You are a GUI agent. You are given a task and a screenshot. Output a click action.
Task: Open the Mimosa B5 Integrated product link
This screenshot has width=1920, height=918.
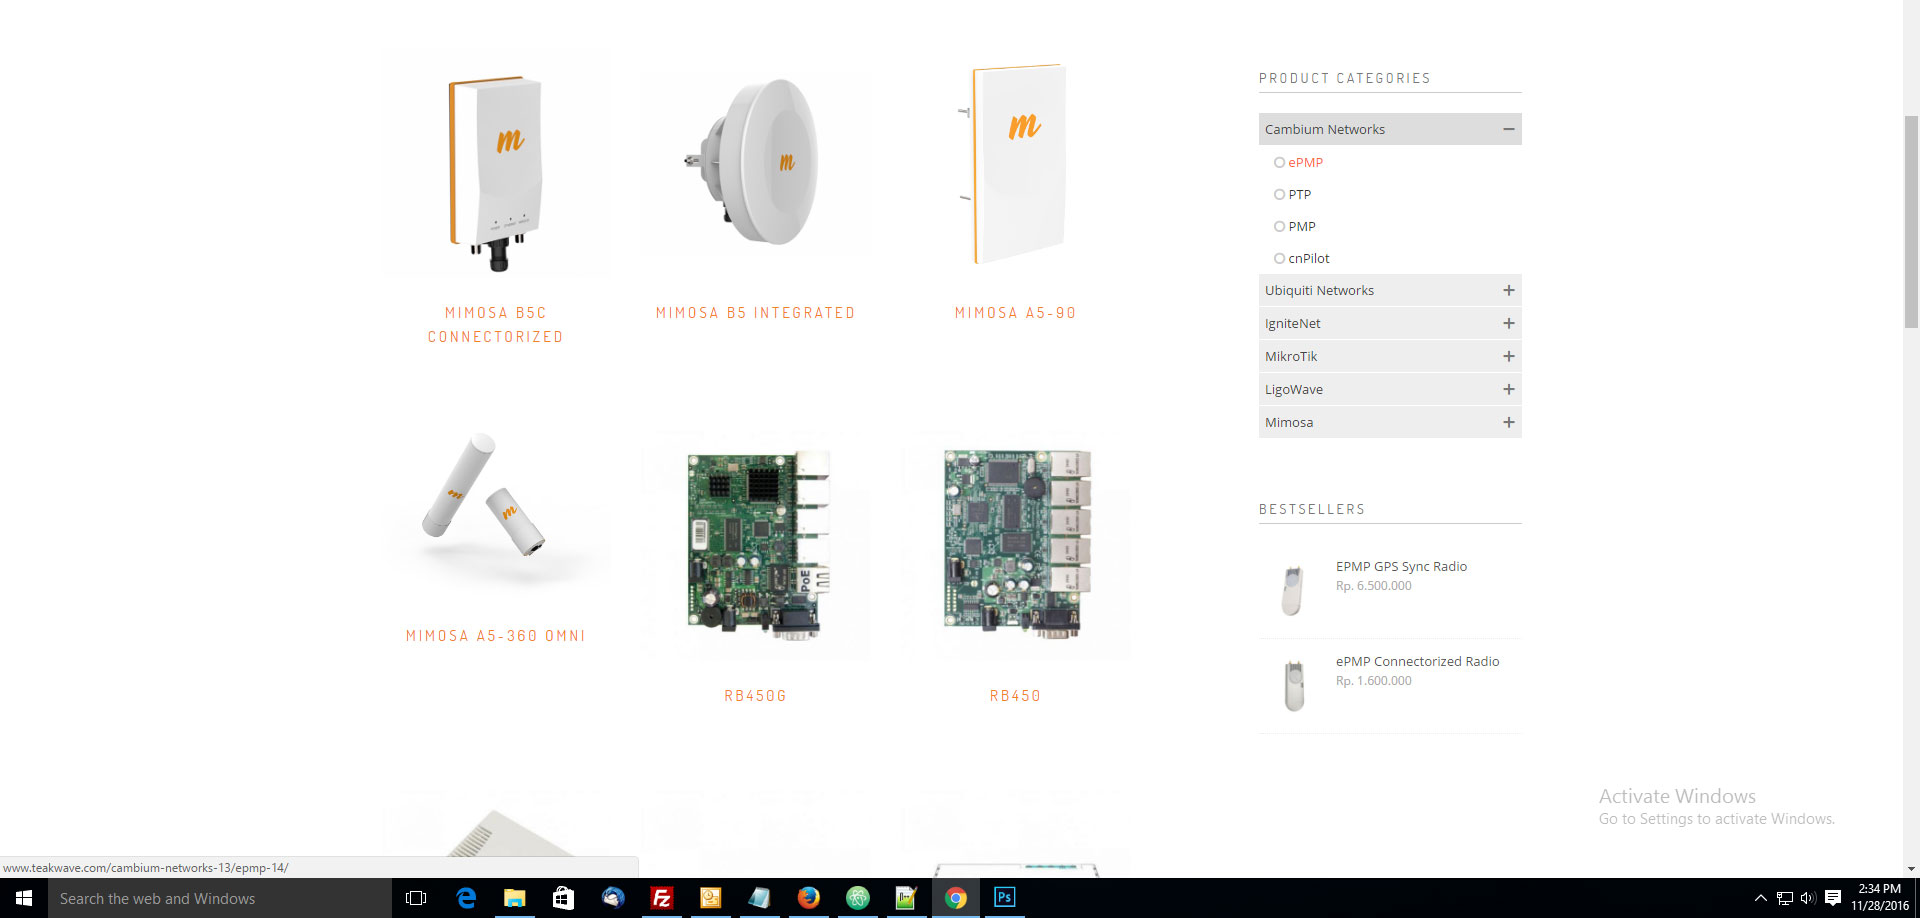[x=755, y=313]
